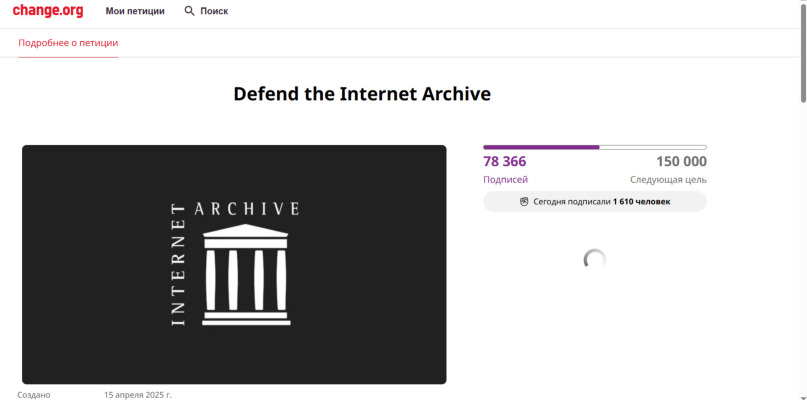The image size is (807, 400).
Task: Click the icon in the today-signed badge
Action: 524,201
